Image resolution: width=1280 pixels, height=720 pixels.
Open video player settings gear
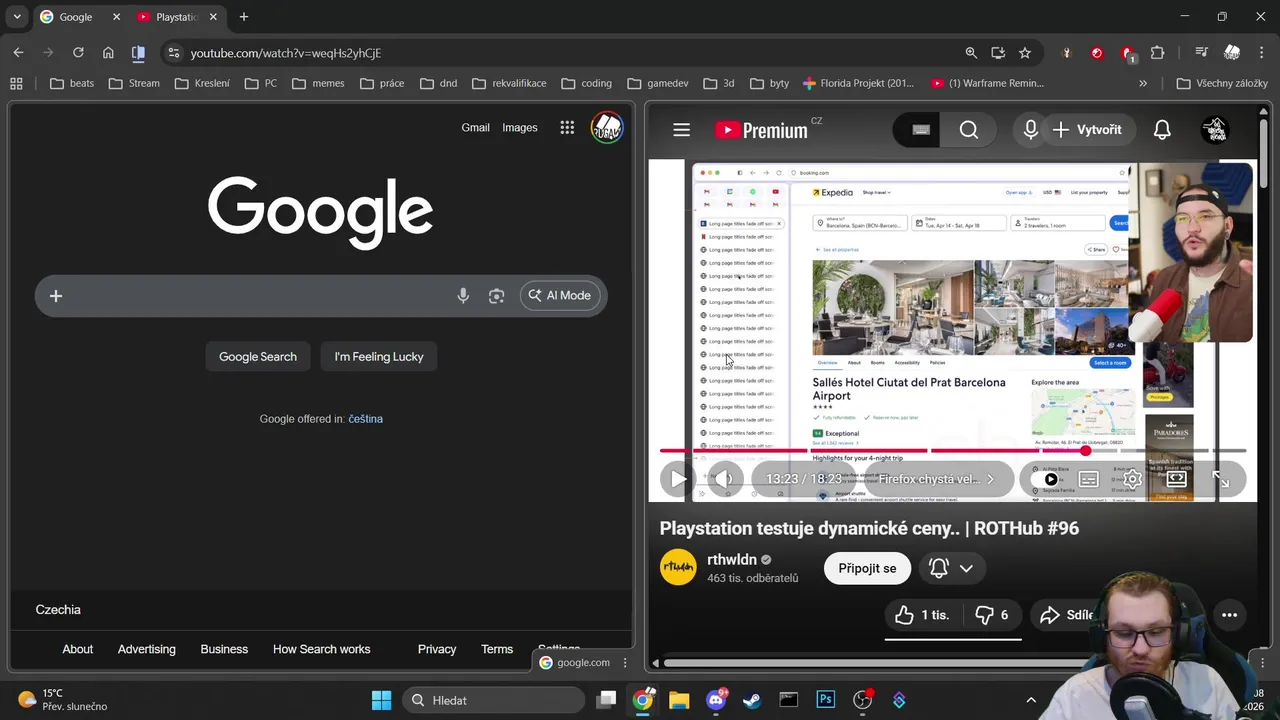(1132, 479)
